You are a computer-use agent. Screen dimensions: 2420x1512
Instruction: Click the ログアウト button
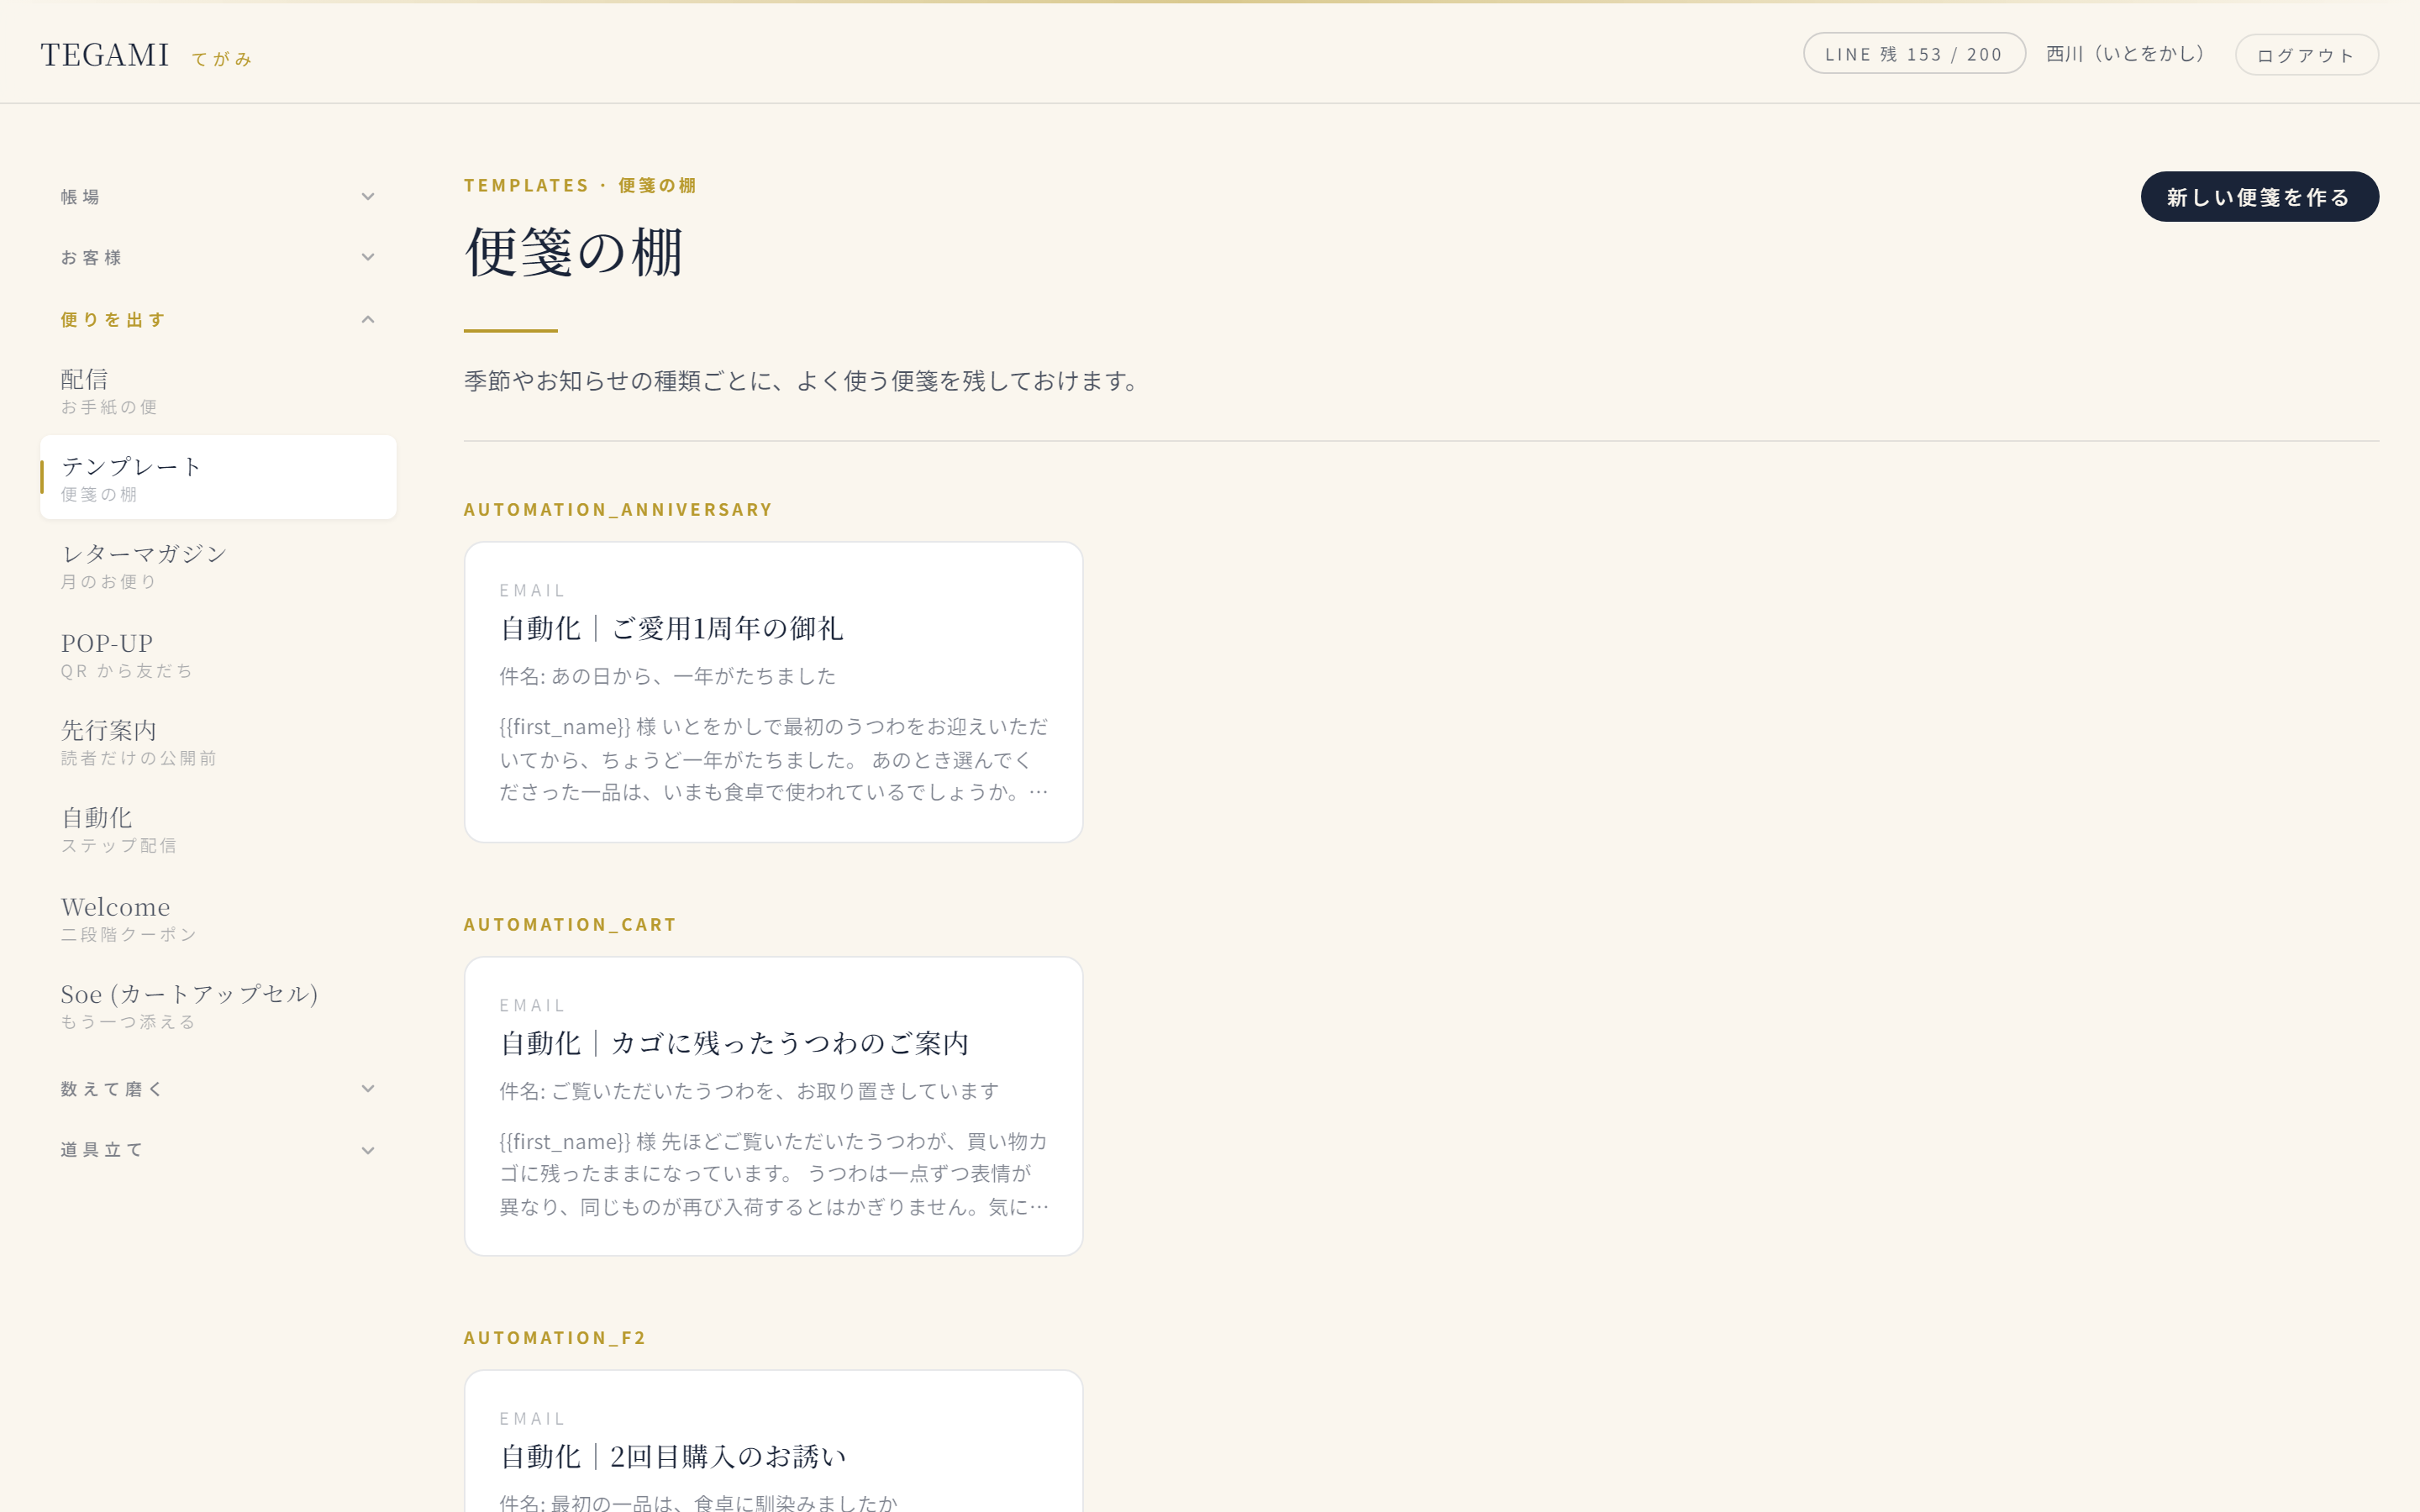pos(2306,55)
